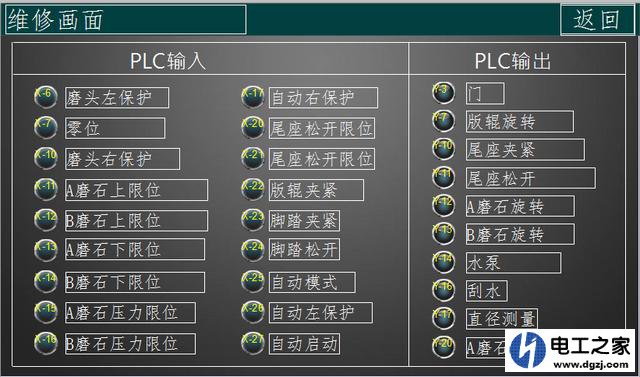This screenshot has width=640, height=377.
Task: Click the 维修画面 title label
Action: (126, 19)
